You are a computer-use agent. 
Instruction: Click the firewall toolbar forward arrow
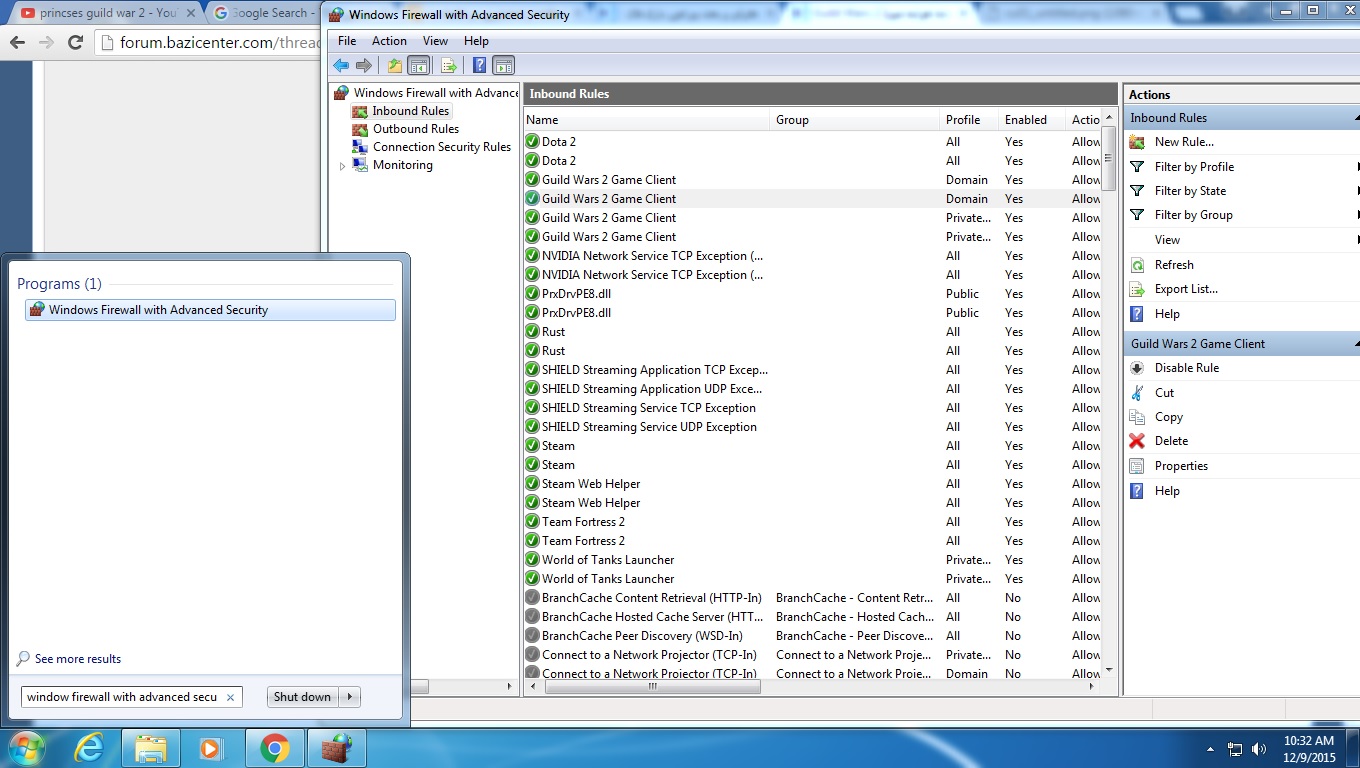(x=364, y=65)
